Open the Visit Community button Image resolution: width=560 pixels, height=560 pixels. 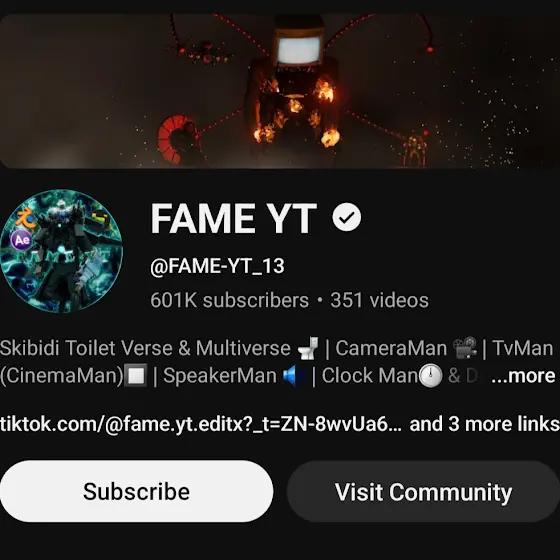(423, 491)
